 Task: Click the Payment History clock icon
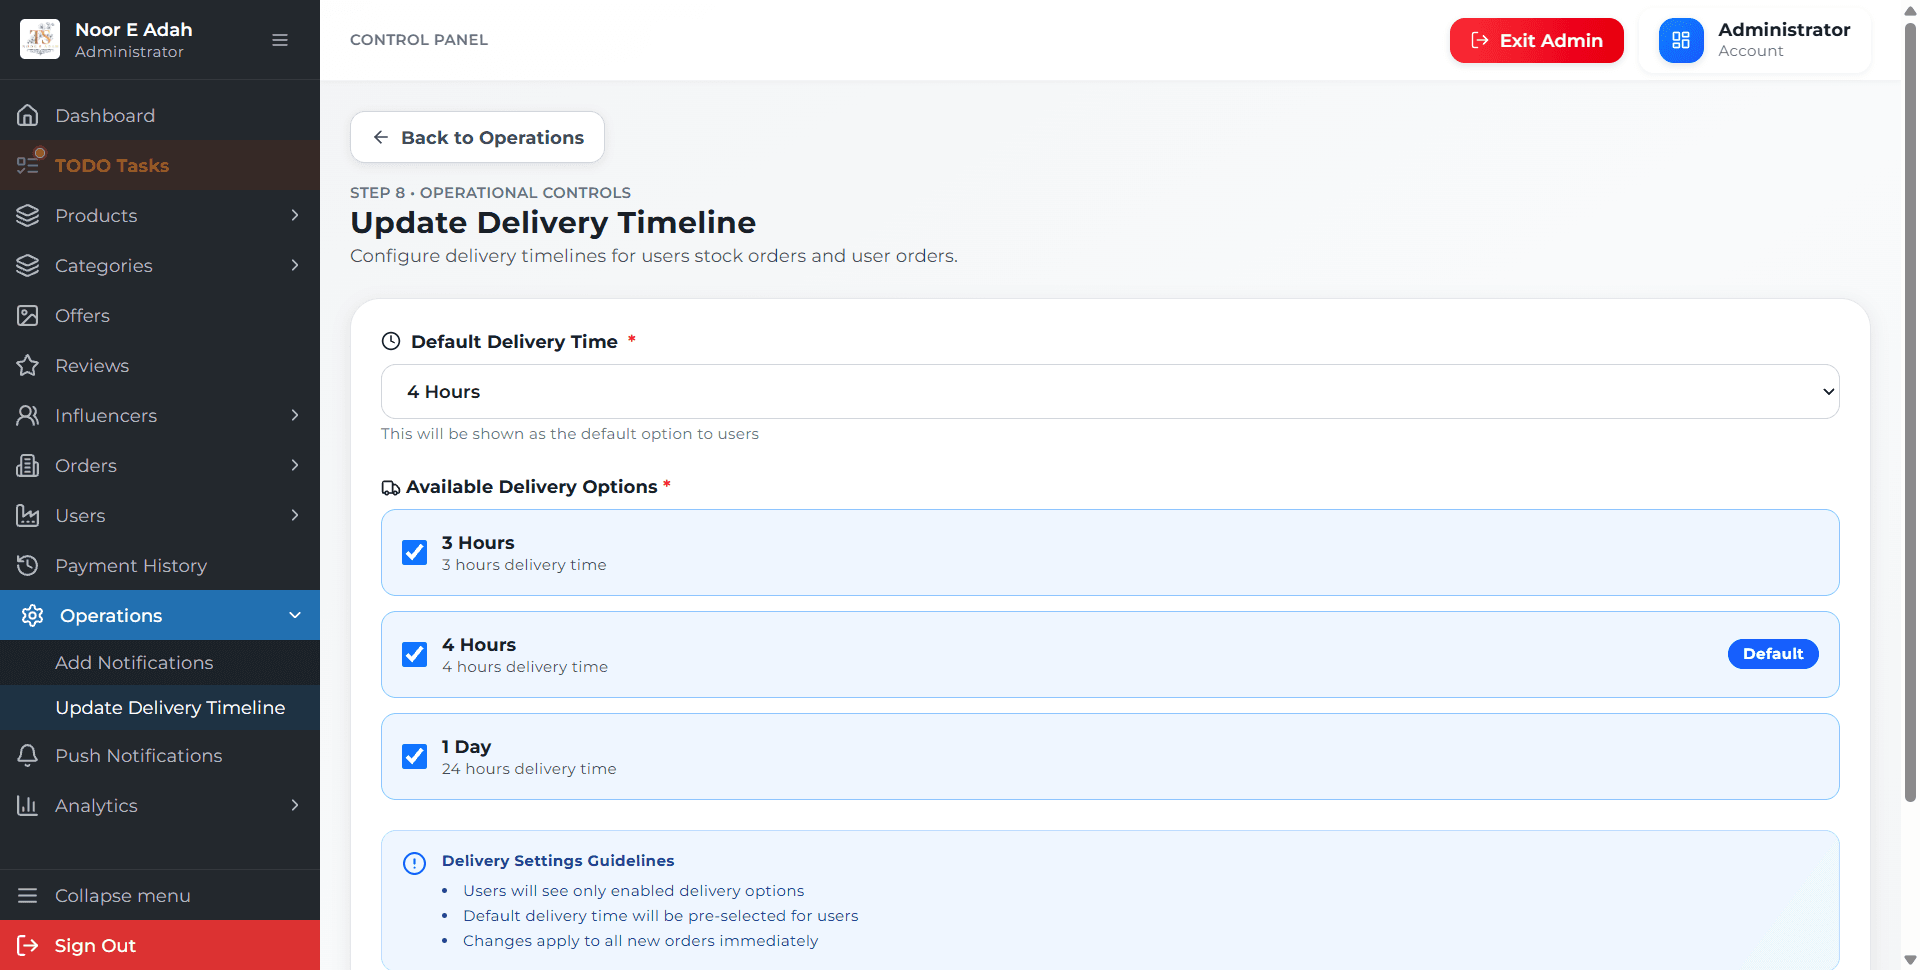tap(28, 565)
